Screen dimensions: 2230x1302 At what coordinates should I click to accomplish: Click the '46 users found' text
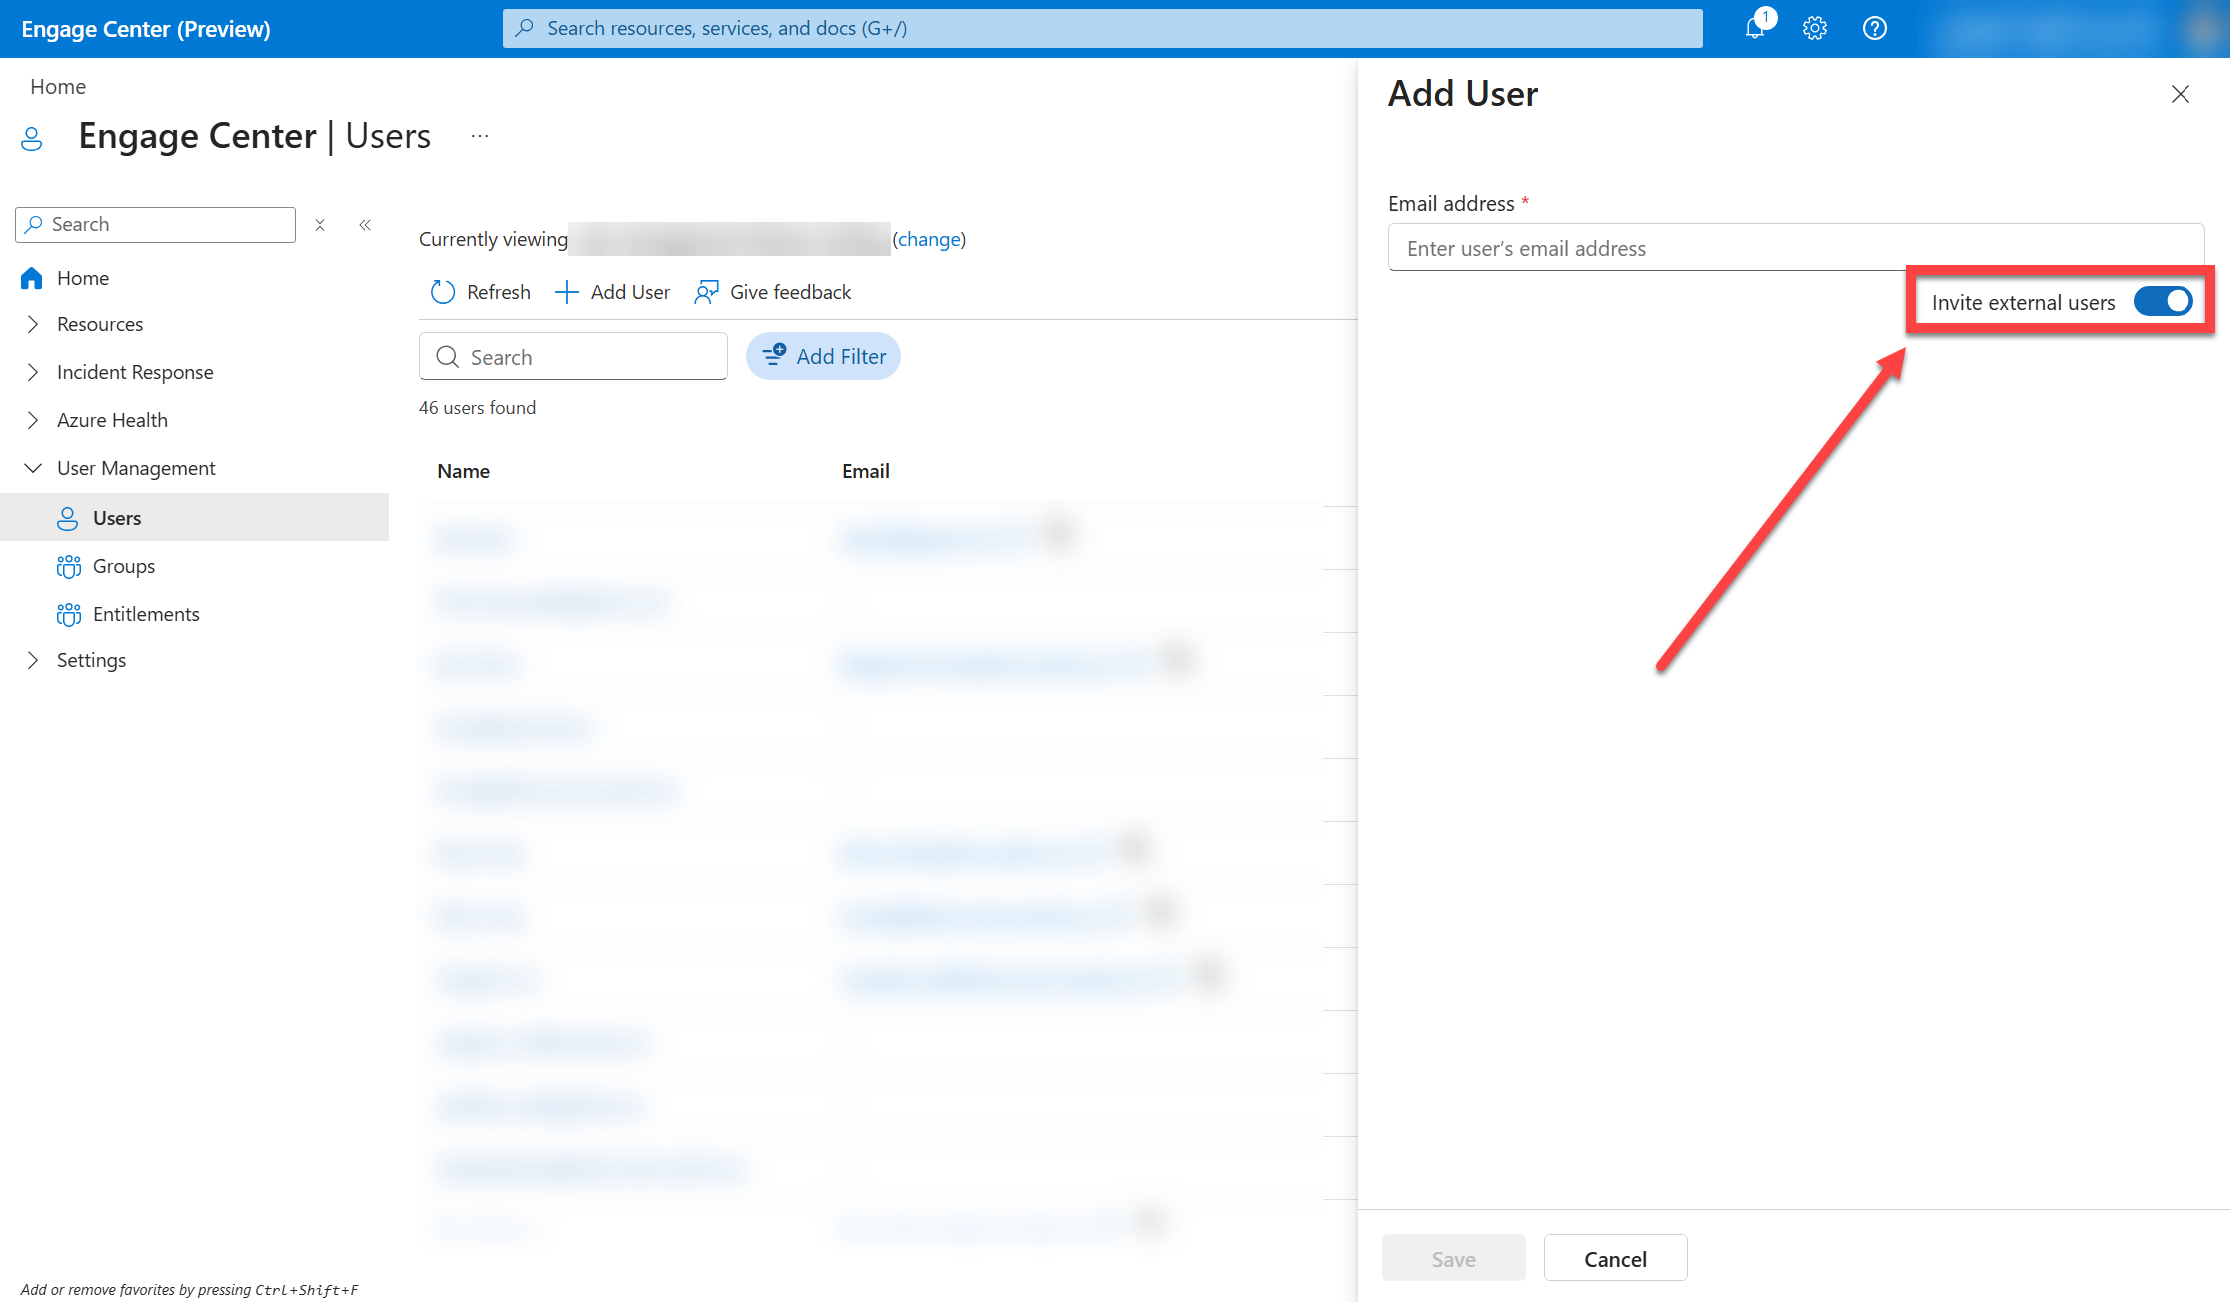477,408
